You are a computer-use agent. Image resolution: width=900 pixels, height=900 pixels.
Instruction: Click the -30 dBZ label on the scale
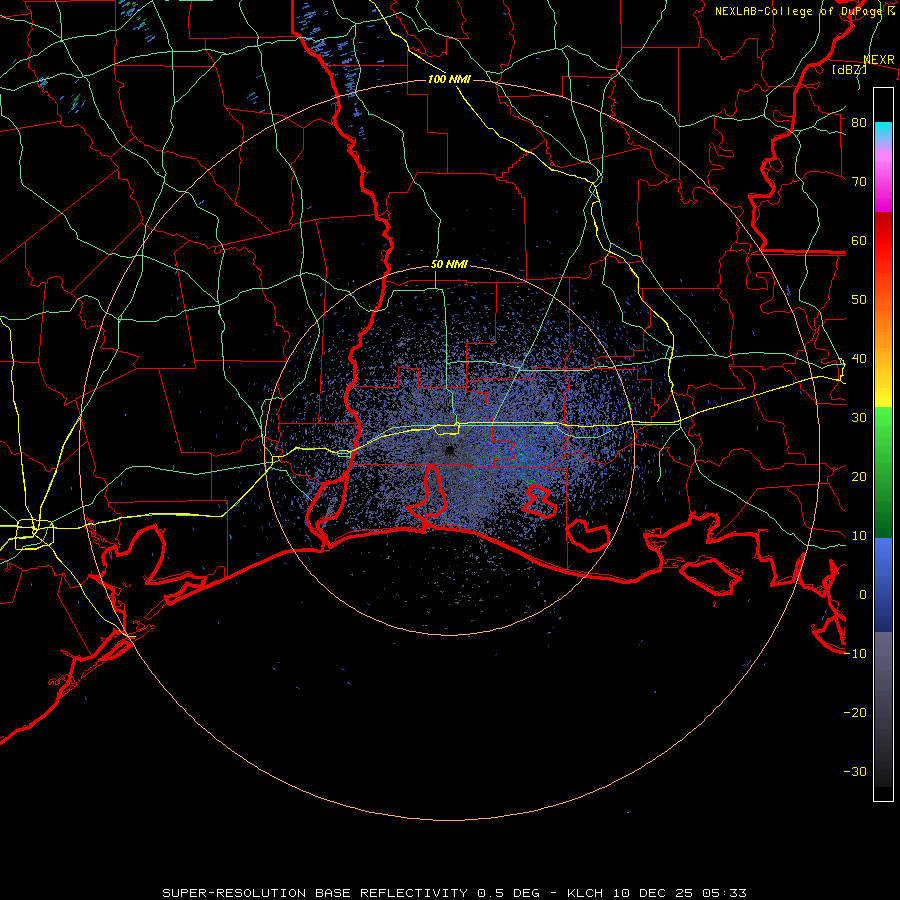(x=855, y=772)
